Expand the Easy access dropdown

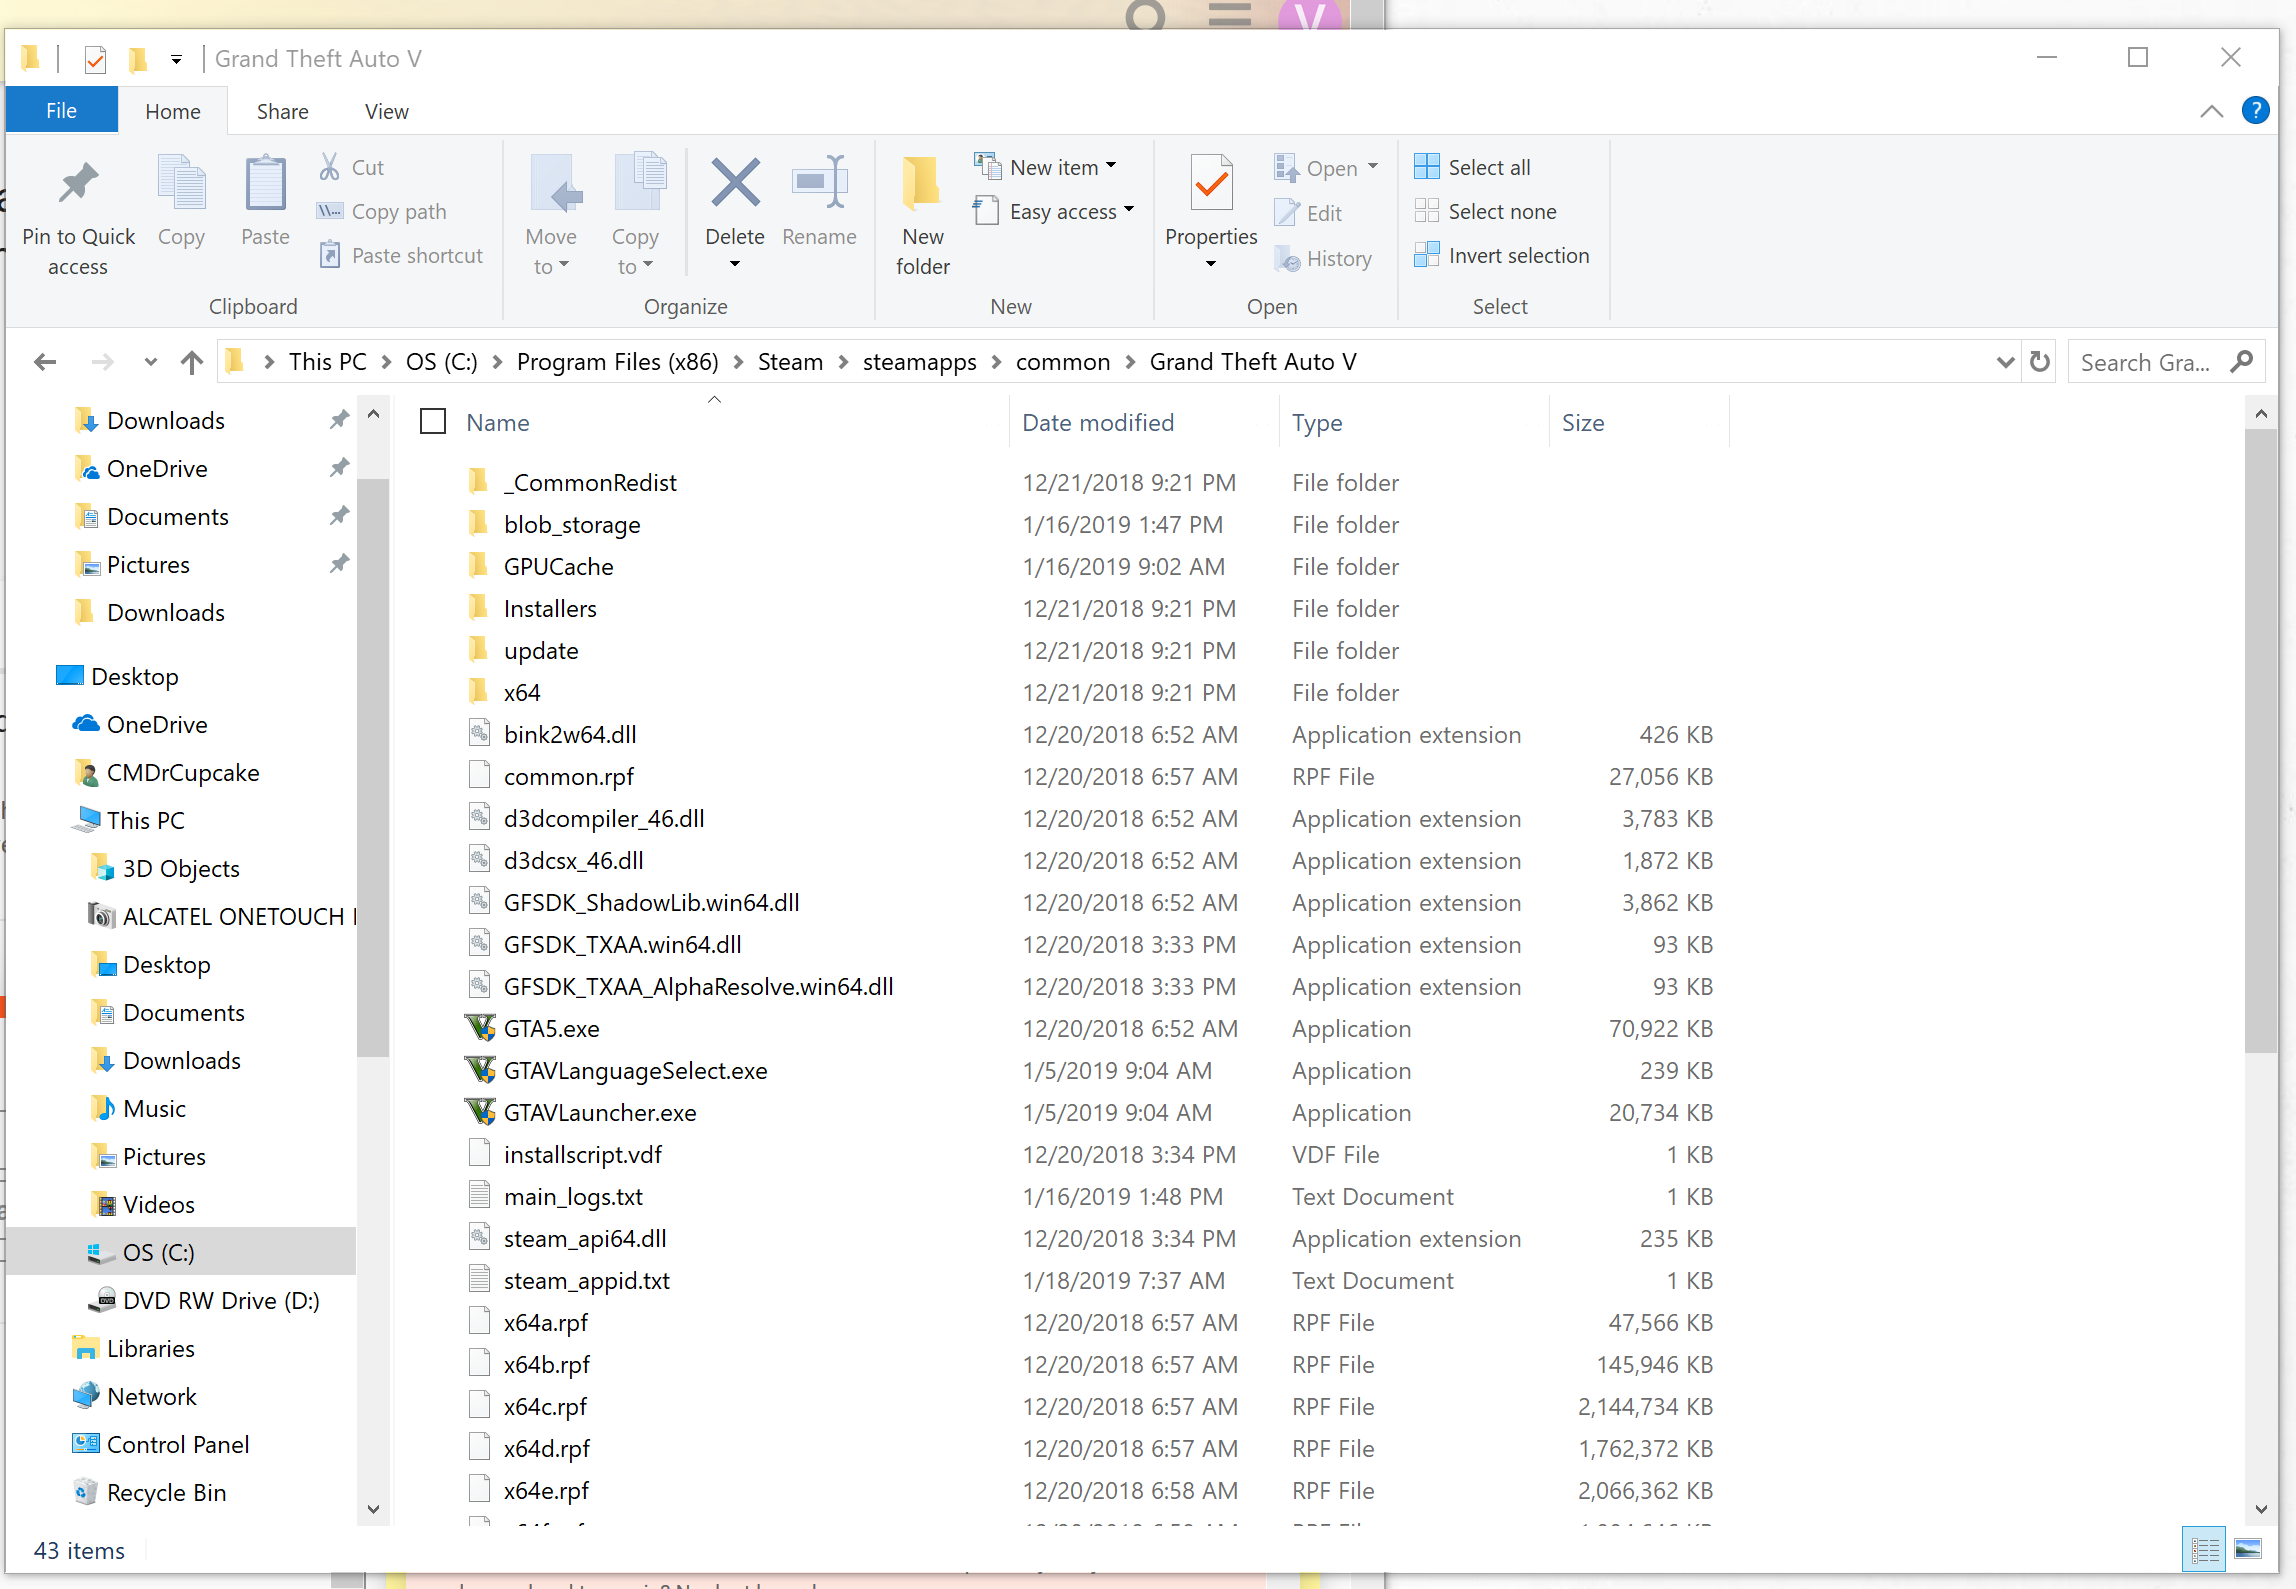tap(1071, 212)
